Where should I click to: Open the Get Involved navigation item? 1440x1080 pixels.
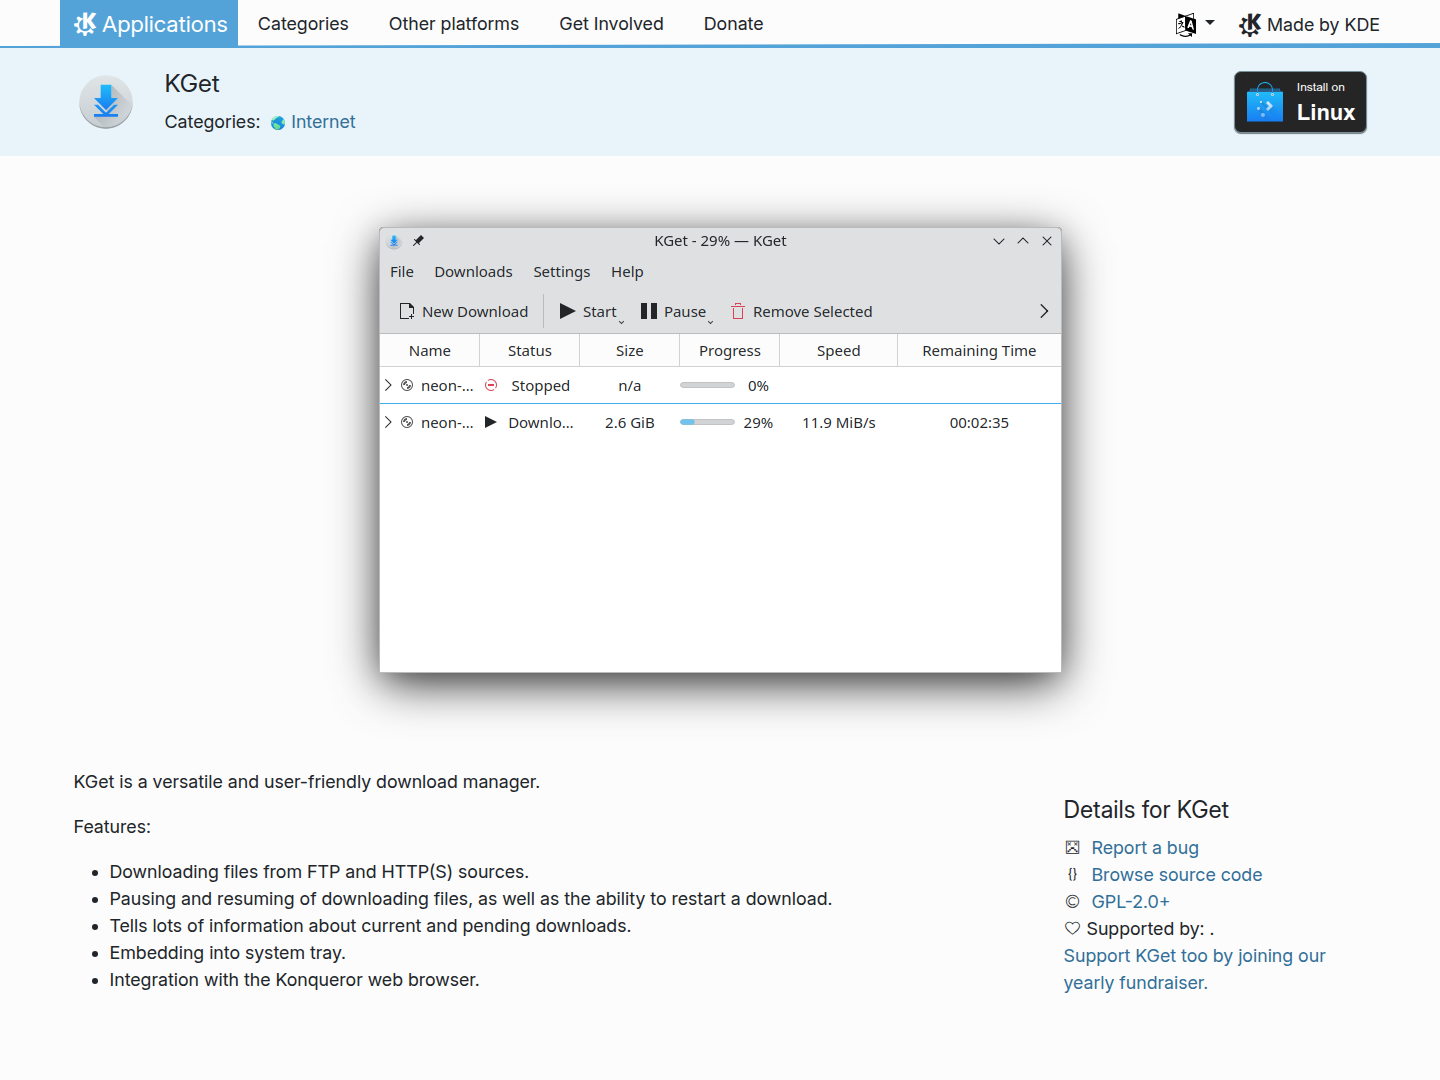611,24
